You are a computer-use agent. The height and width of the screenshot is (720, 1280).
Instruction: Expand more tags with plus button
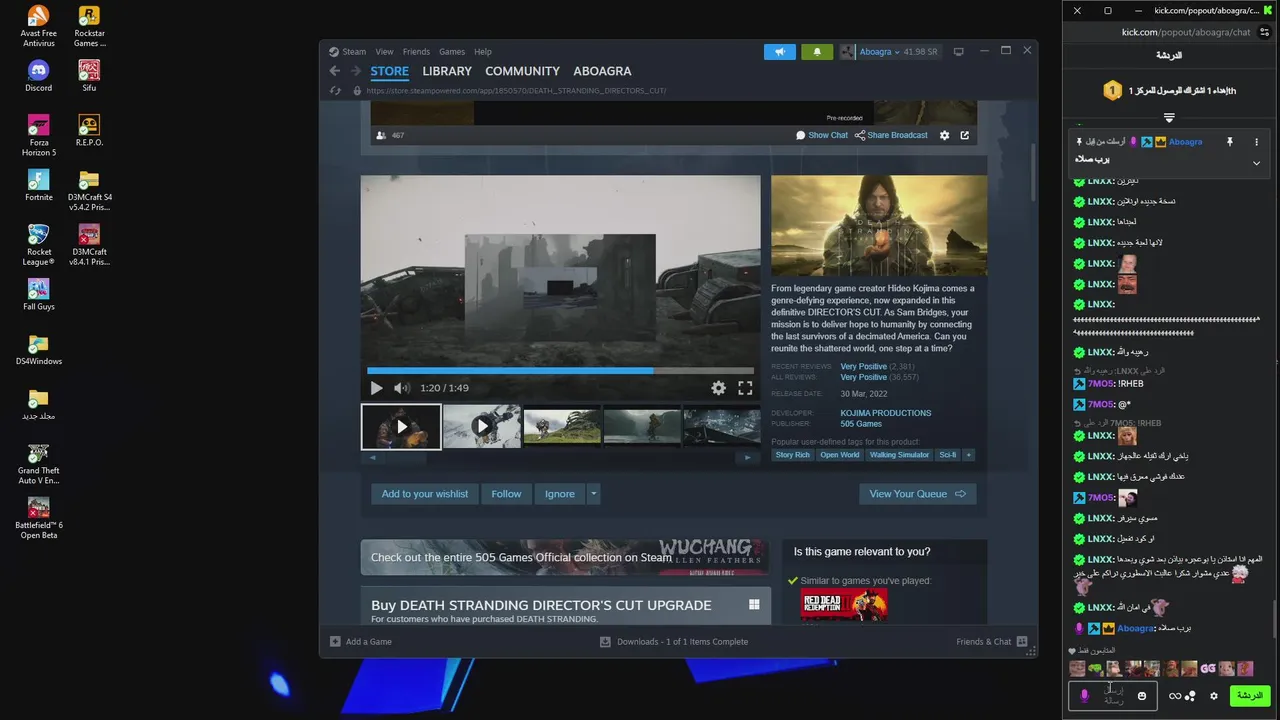(968, 455)
